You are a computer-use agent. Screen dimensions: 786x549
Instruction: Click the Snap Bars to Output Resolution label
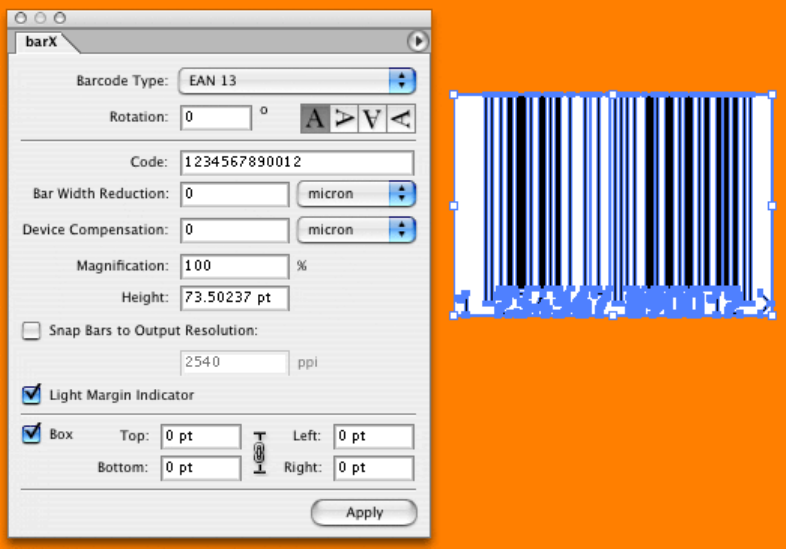click(153, 331)
